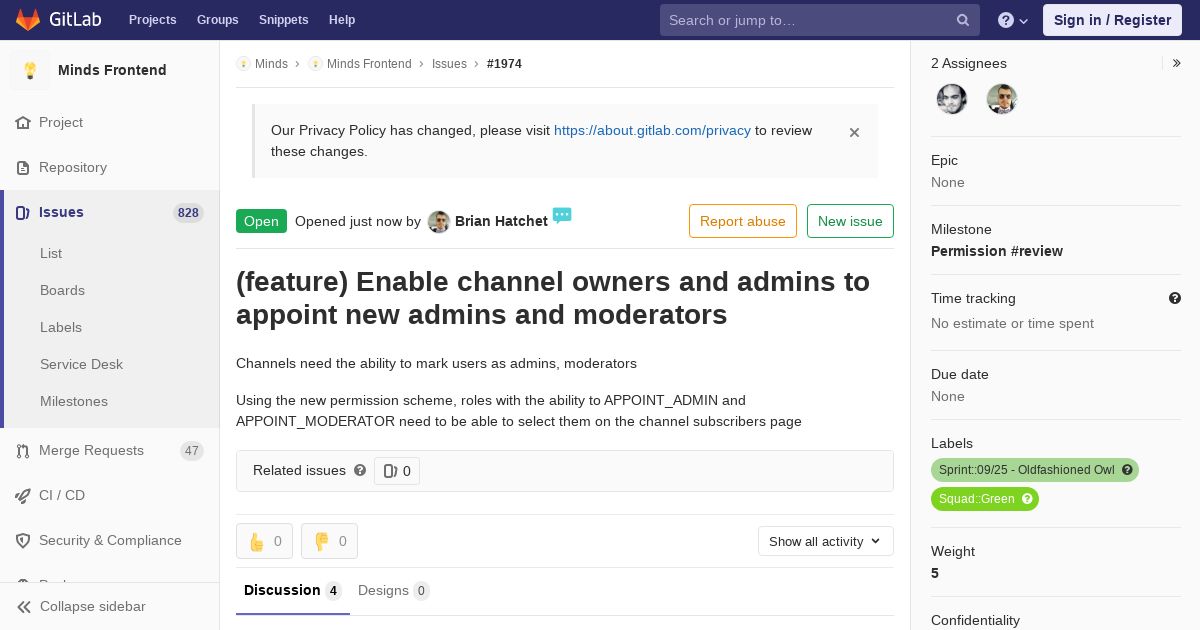Open the about.gitlab.com/privacy link
This screenshot has width=1200, height=630.
click(x=652, y=130)
